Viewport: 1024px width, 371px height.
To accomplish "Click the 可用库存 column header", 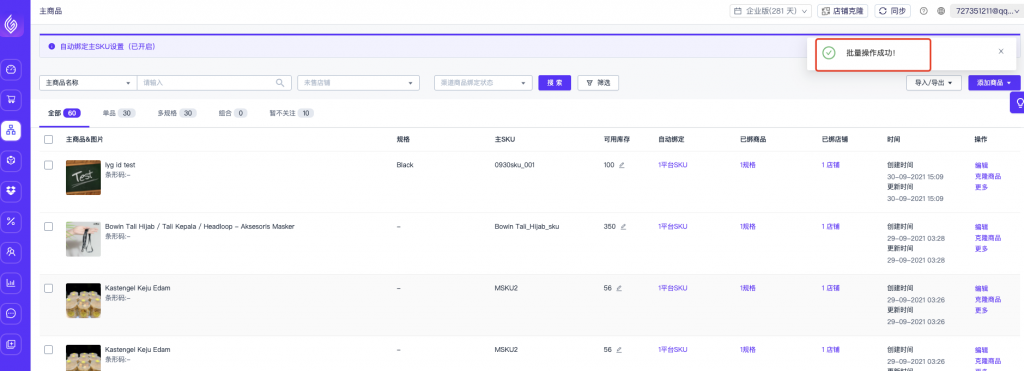I will (616, 139).
